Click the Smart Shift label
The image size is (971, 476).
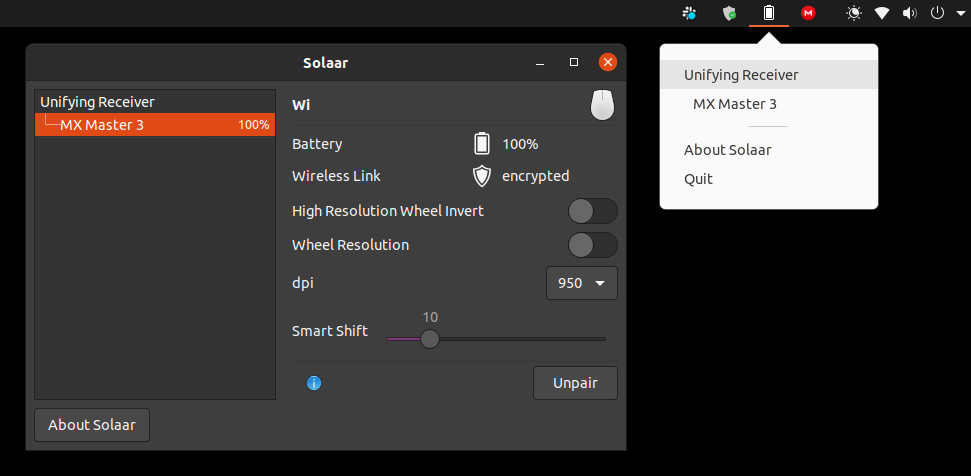pos(330,331)
